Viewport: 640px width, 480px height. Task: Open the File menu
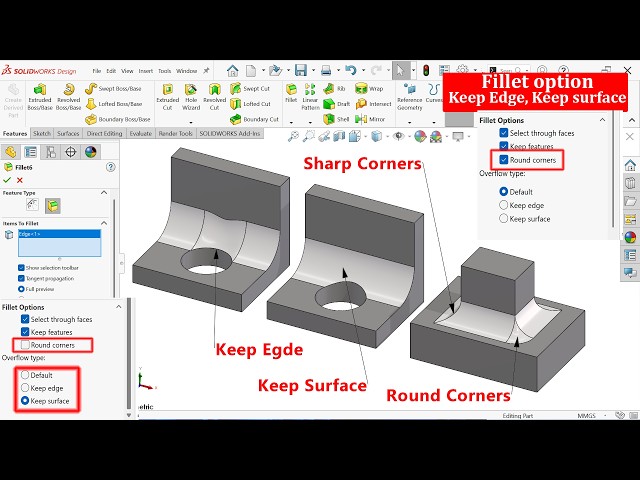pos(97,71)
